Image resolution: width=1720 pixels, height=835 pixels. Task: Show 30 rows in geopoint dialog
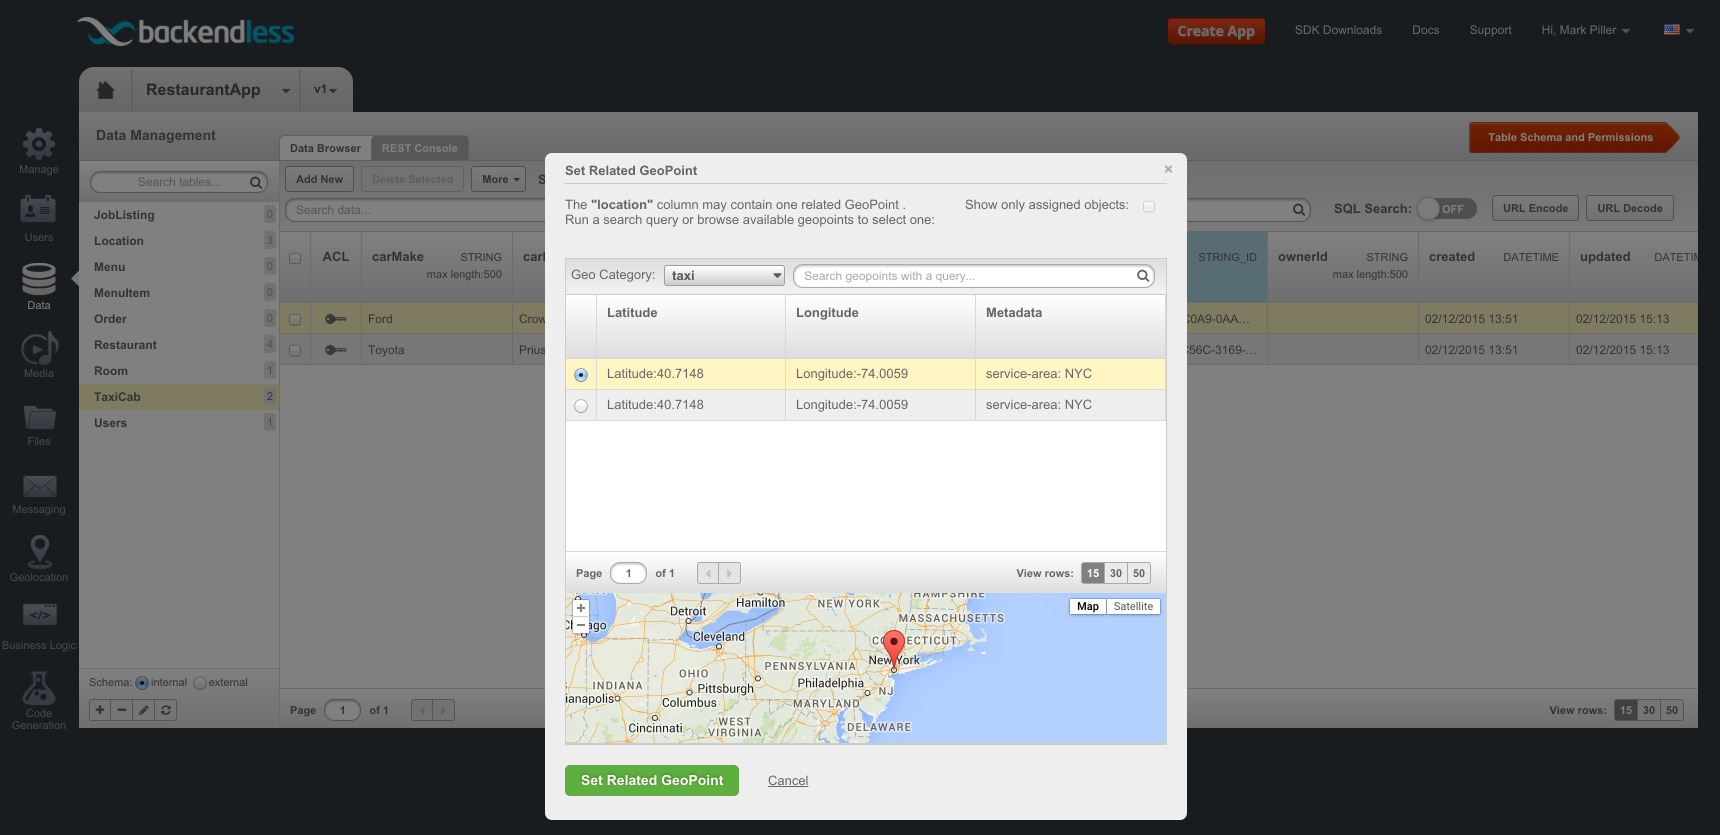1116,573
